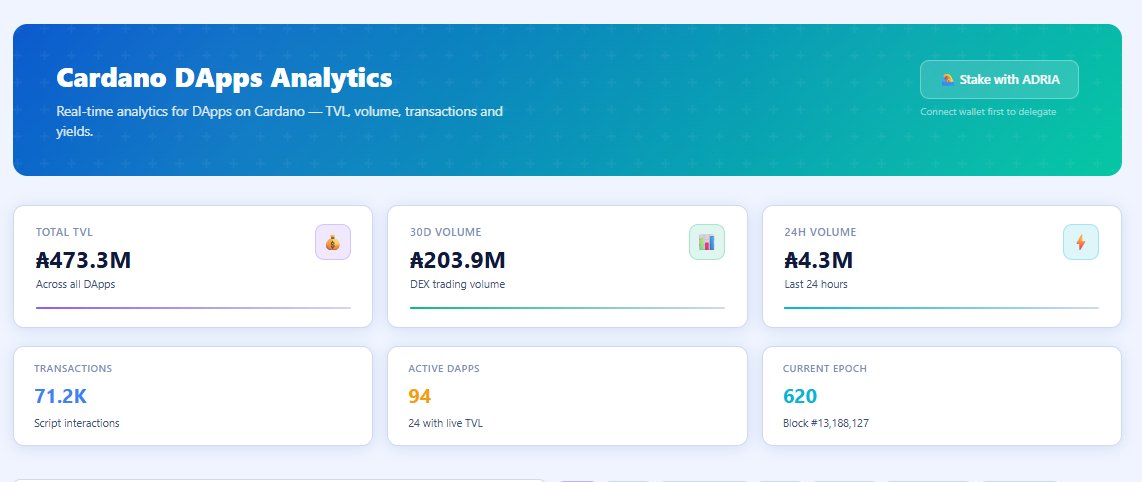1142x482 pixels.
Task: Click the Cardano DApps Analytics heading
Action: coord(224,78)
